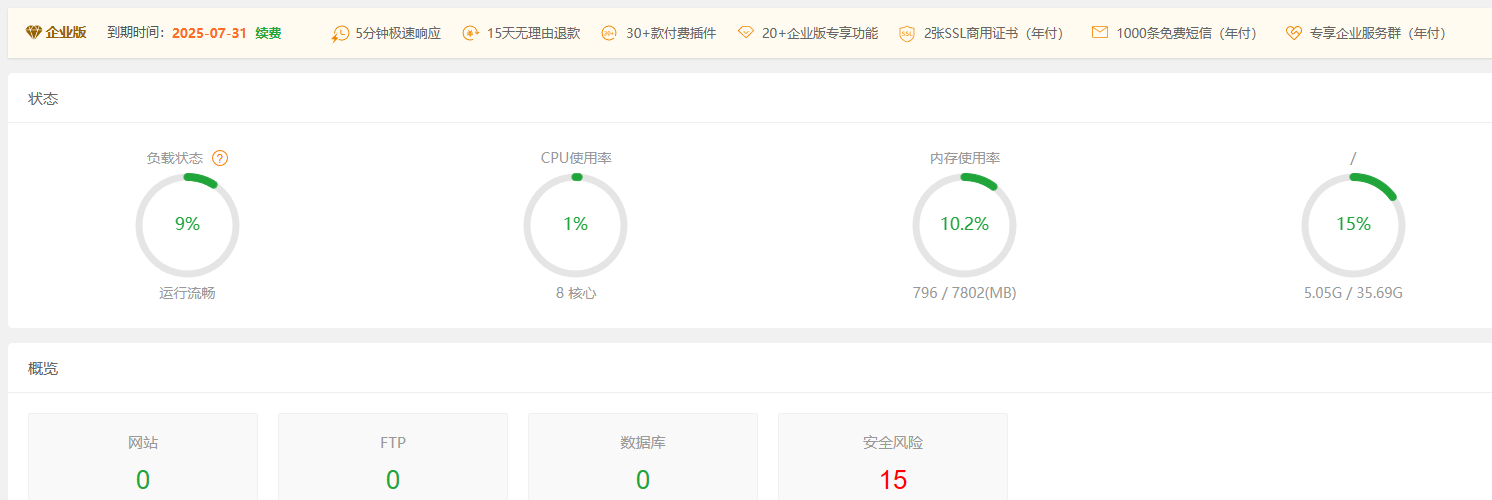This screenshot has height=500, width=1492.
Task: Click the SSL certificate shield icon
Action: click(907, 33)
